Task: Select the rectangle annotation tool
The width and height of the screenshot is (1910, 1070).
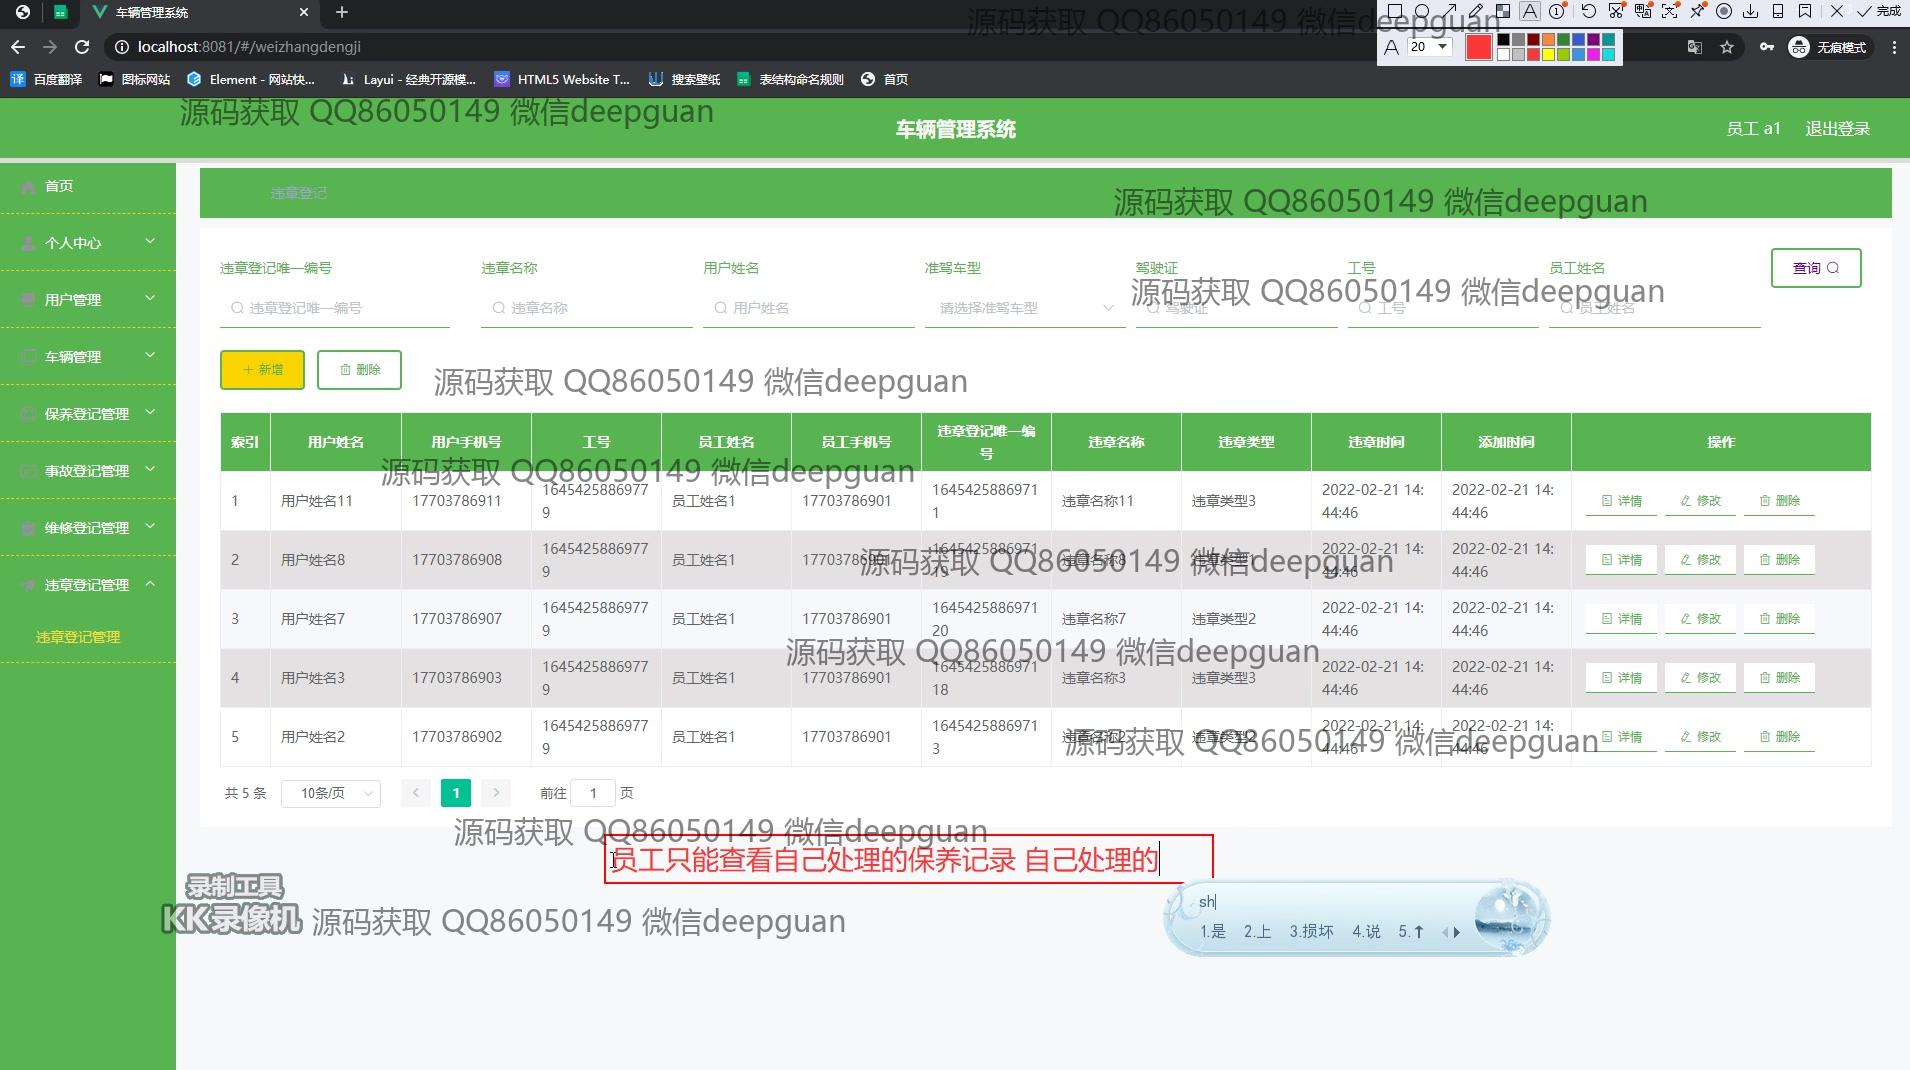Action: pos(1395,12)
